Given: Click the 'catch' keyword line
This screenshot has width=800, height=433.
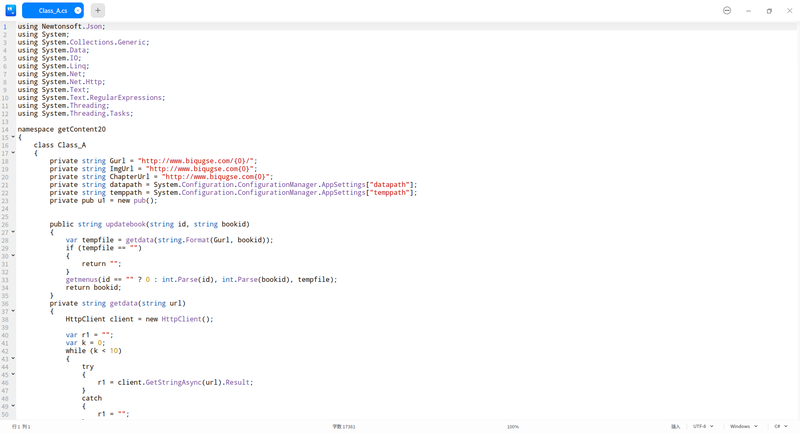Looking at the screenshot, I should point(92,398).
